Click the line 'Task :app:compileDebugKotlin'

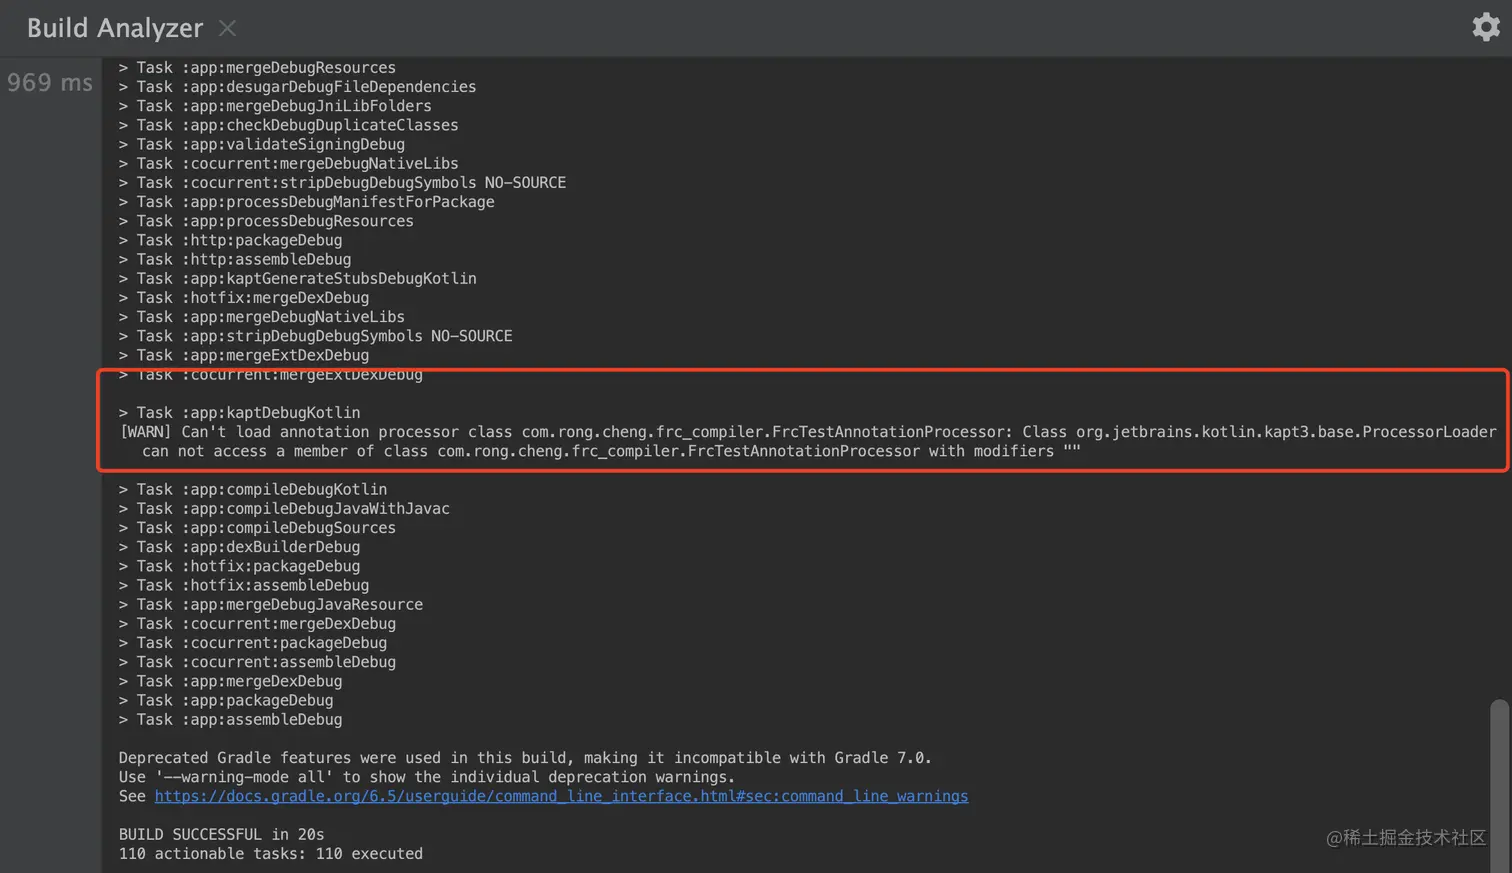click(x=253, y=490)
